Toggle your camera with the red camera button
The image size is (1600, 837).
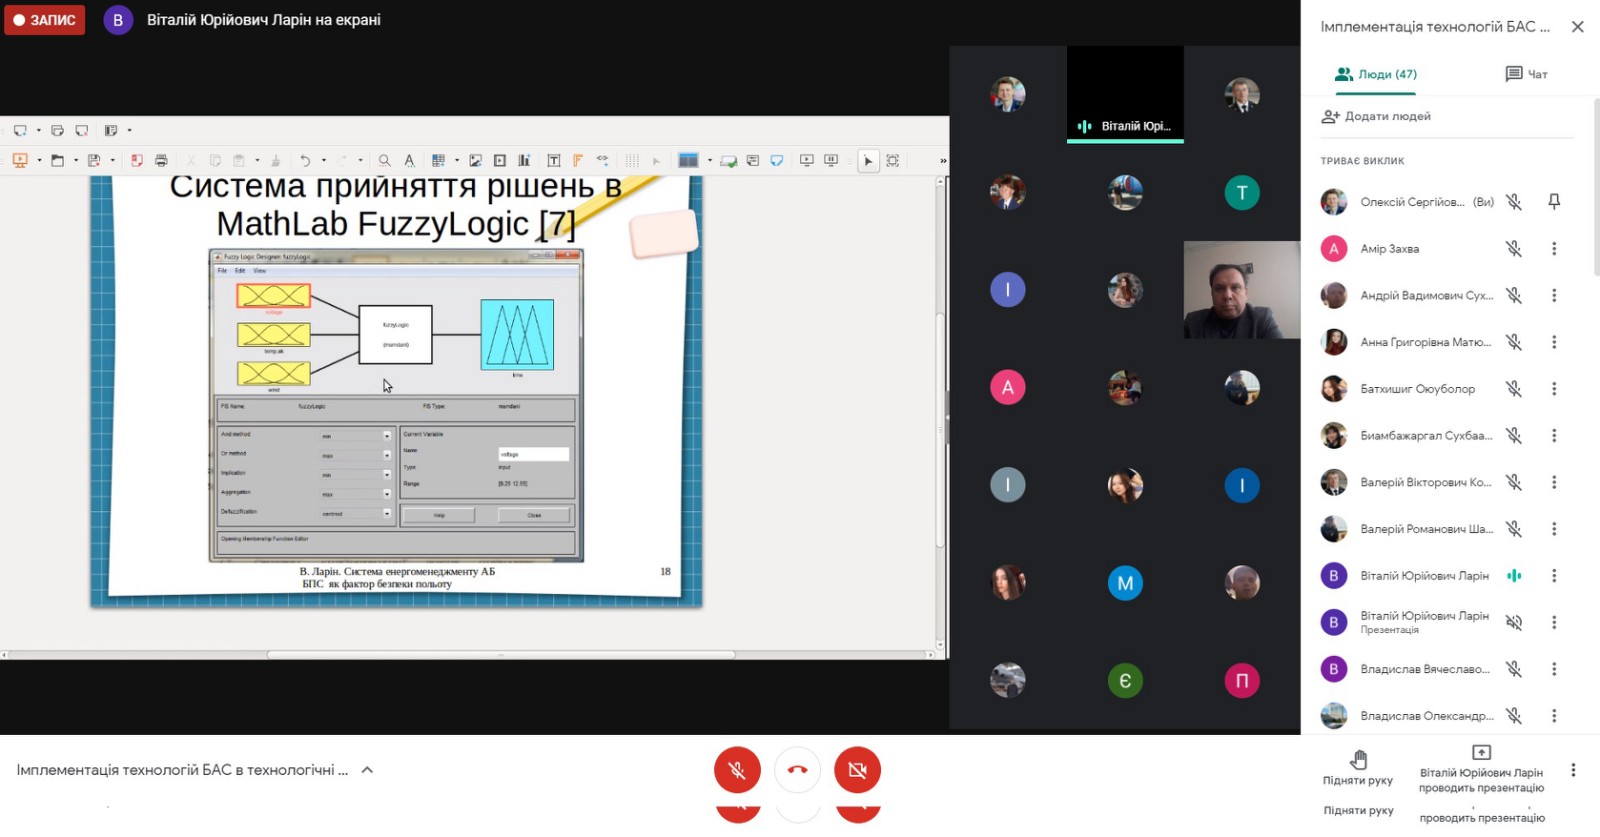tap(858, 770)
